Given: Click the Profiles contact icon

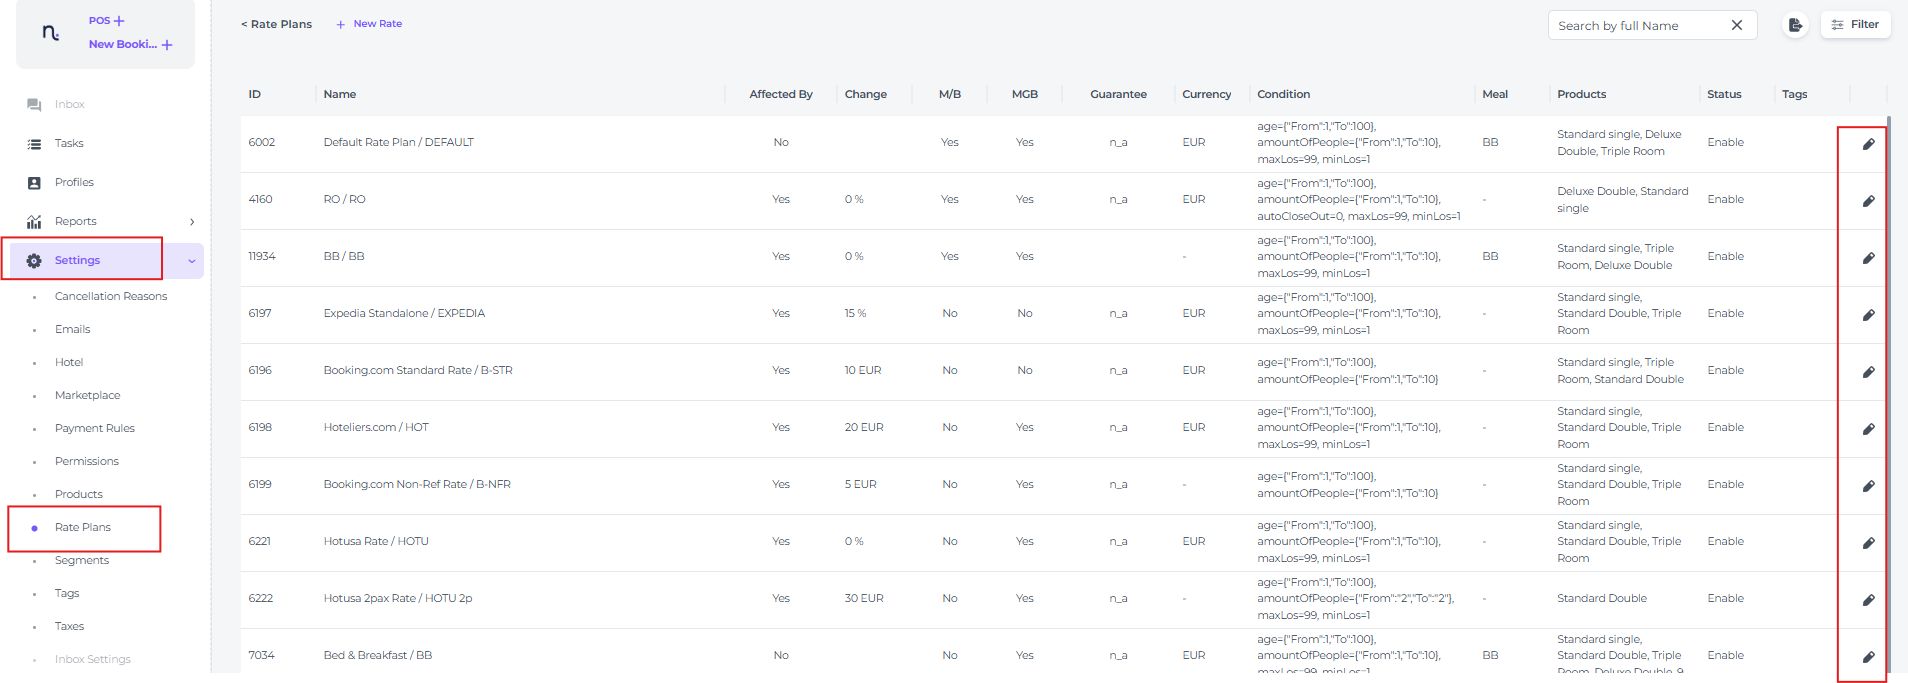Looking at the screenshot, I should point(34,183).
